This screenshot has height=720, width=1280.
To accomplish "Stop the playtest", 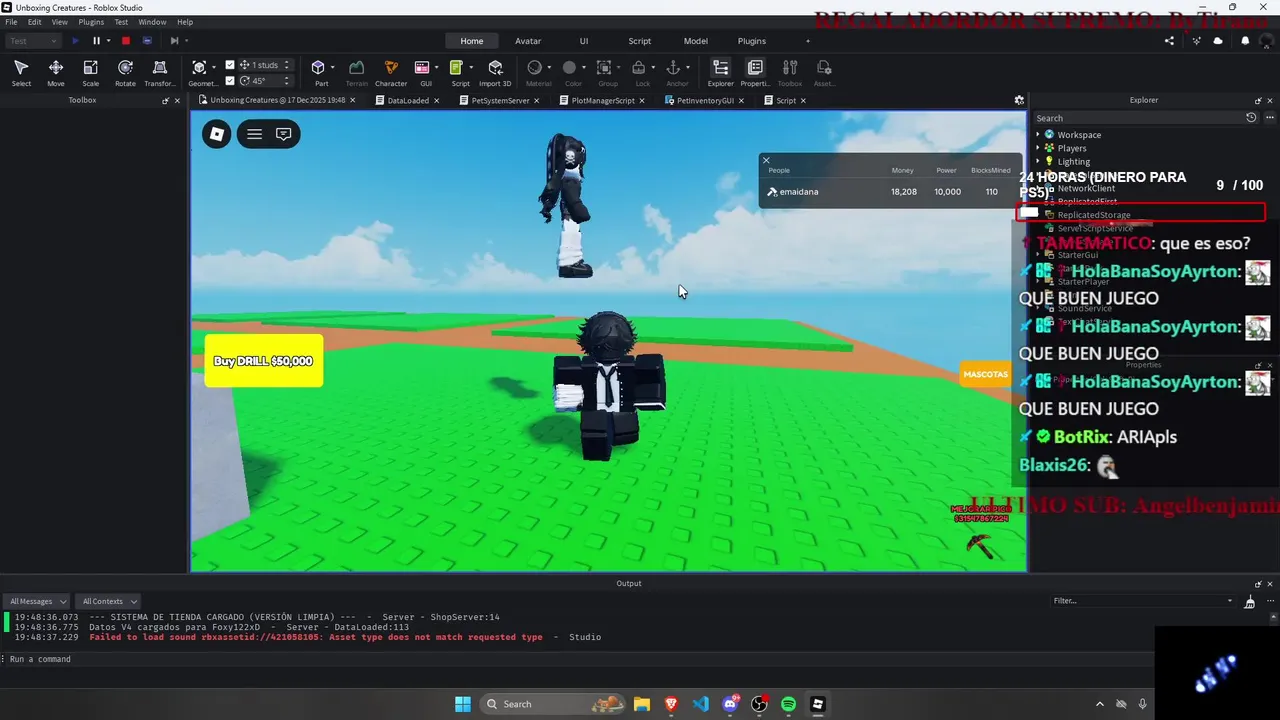I will click(126, 41).
